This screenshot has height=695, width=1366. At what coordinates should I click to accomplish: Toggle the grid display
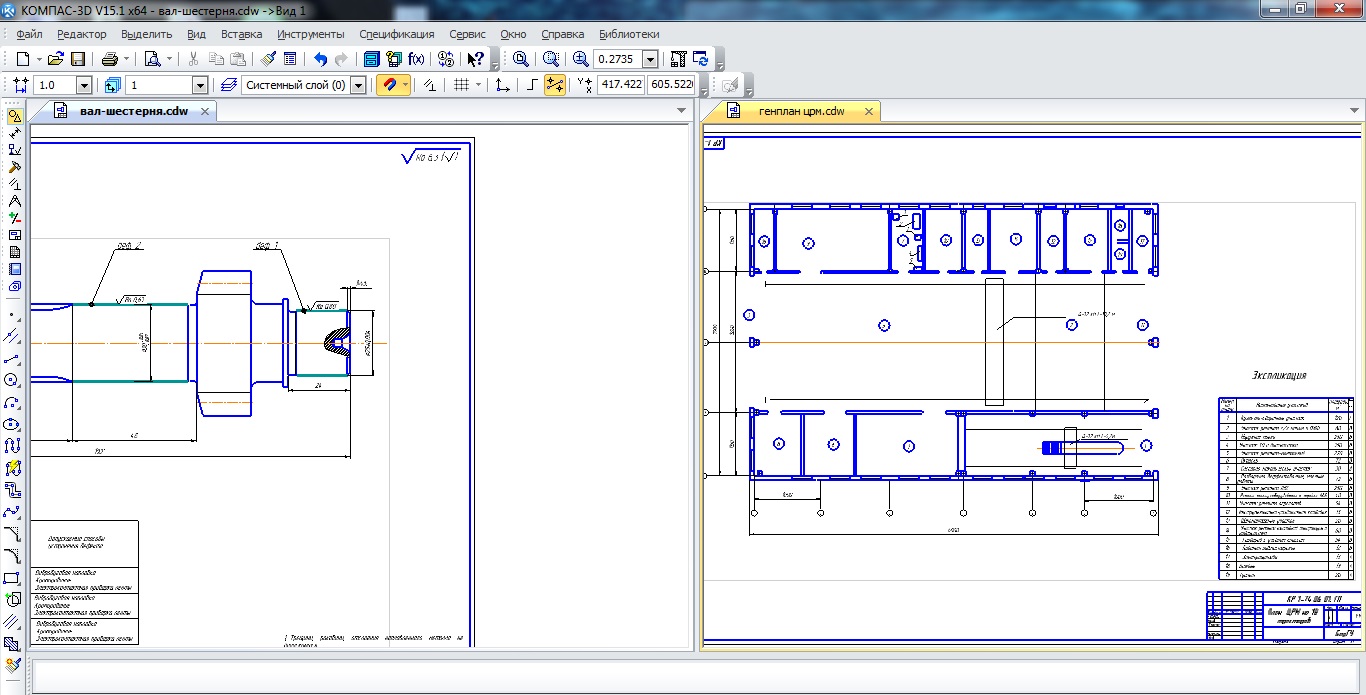(x=461, y=85)
